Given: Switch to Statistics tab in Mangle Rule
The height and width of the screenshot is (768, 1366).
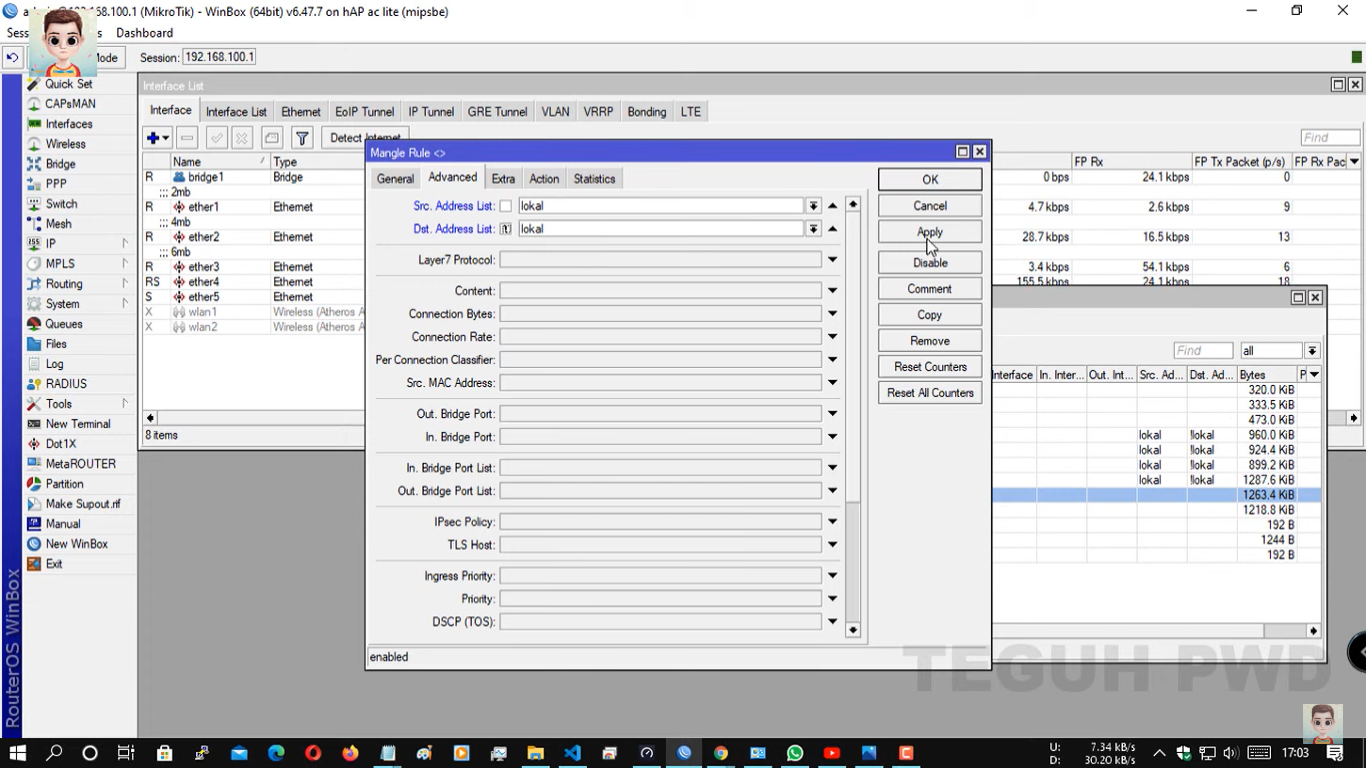Looking at the screenshot, I should (594, 179).
